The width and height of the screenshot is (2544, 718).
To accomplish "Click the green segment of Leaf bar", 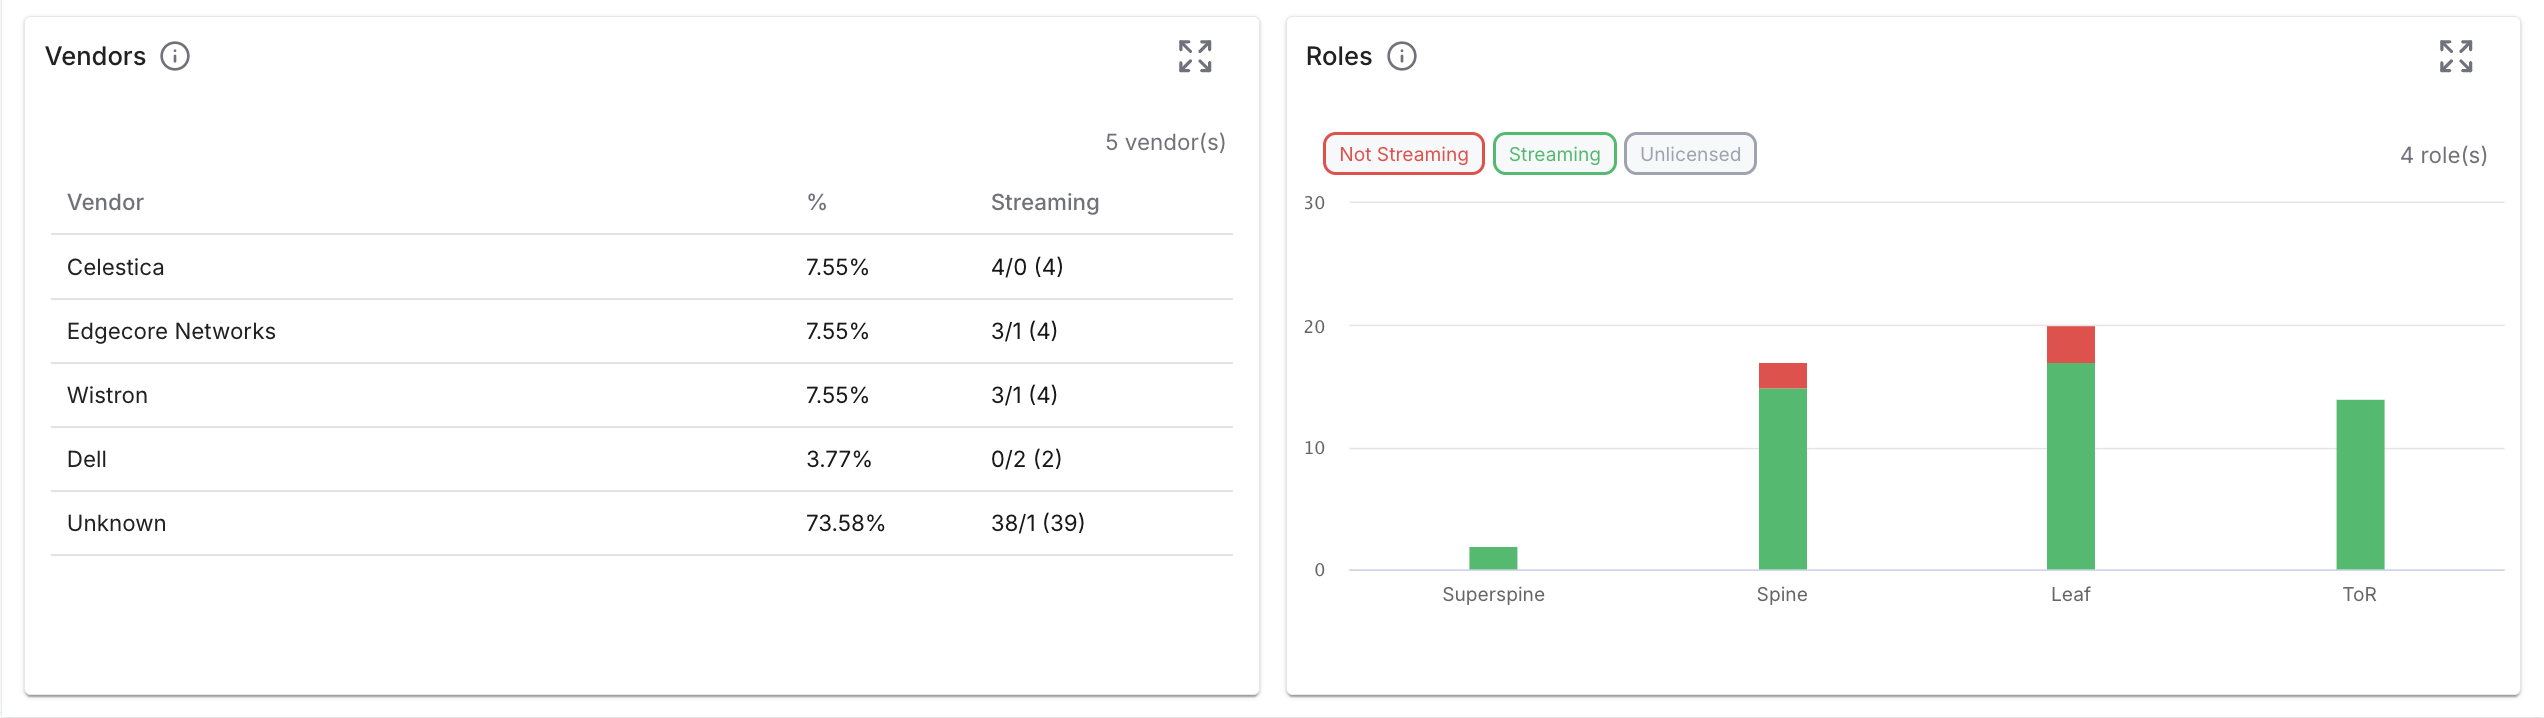I will click(x=2070, y=466).
